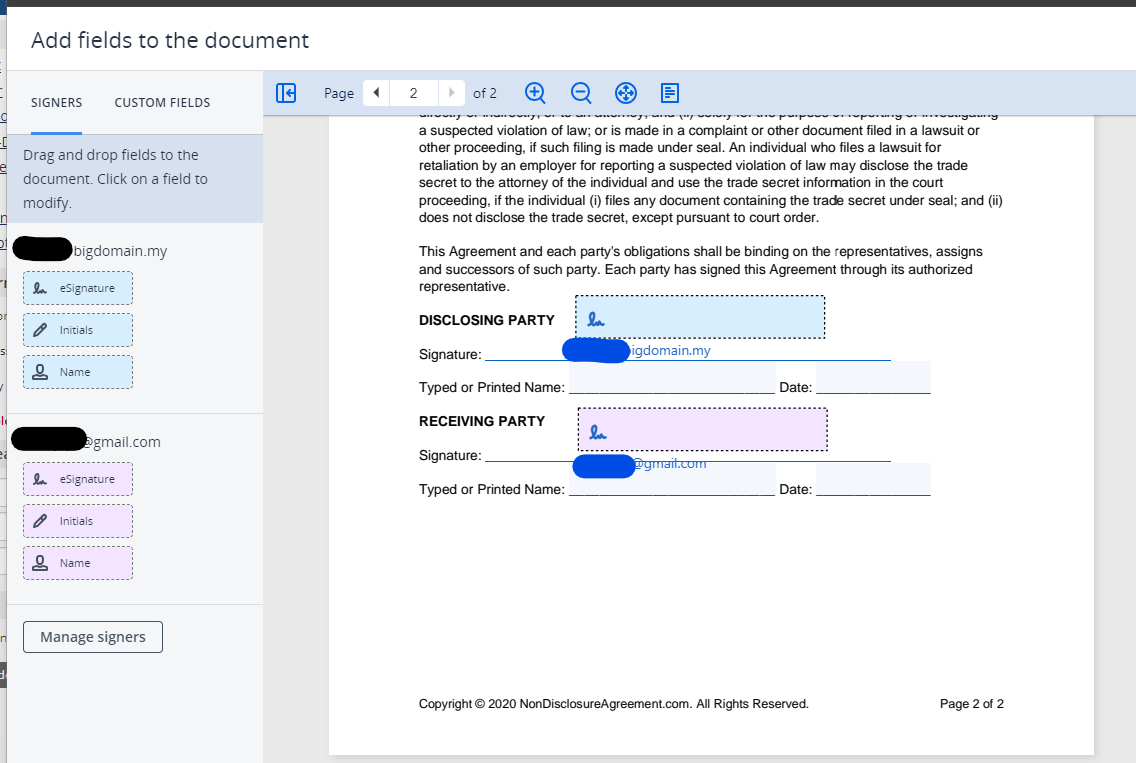The width and height of the screenshot is (1136, 763).
Task: Click the page number input field
Action: click(x=413, y=93)
